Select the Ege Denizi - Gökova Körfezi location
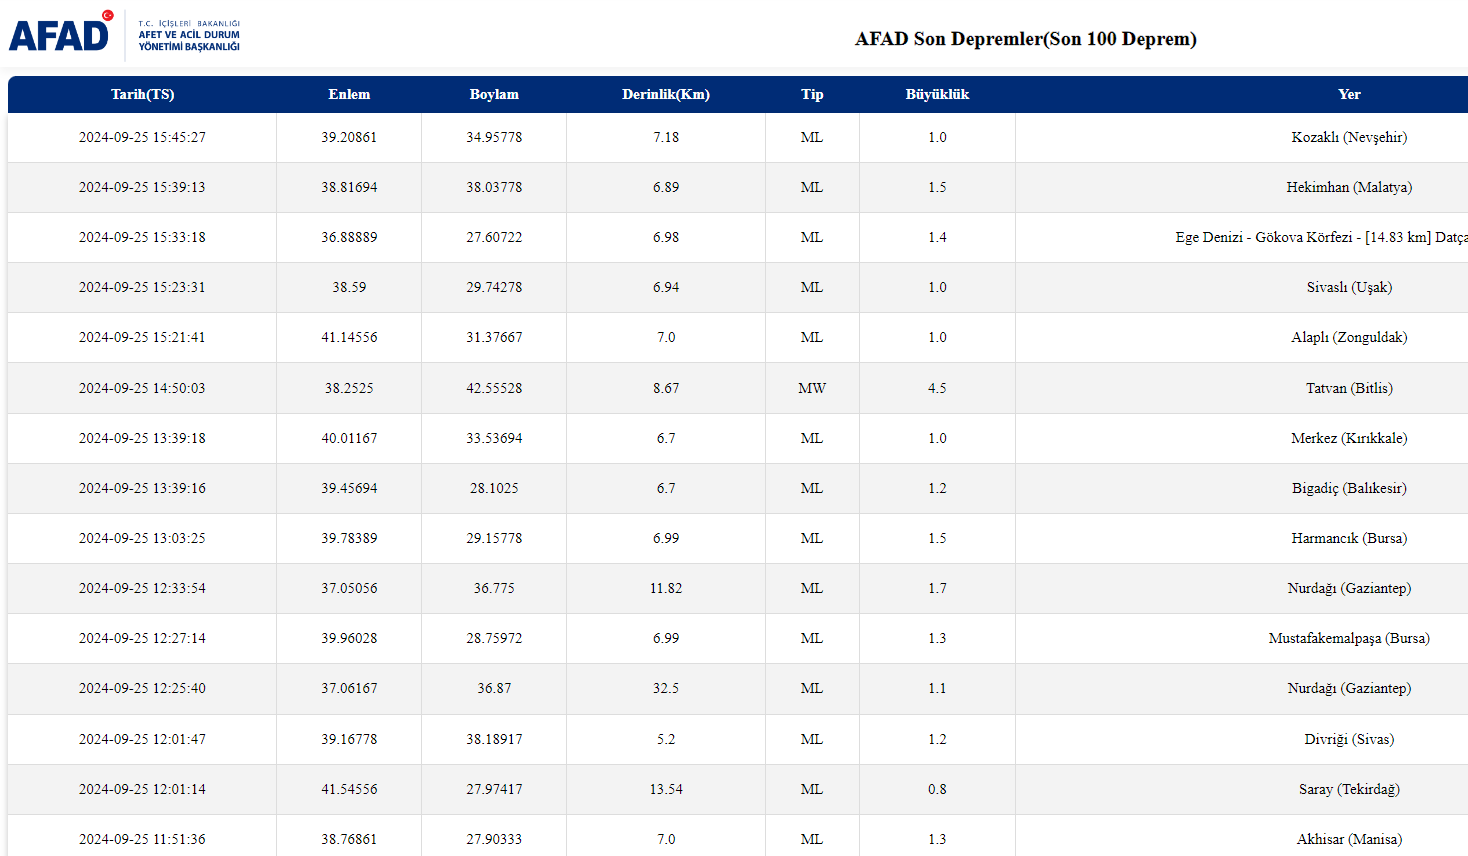This screenshot has height=856, width=1468. point(1321,237)
